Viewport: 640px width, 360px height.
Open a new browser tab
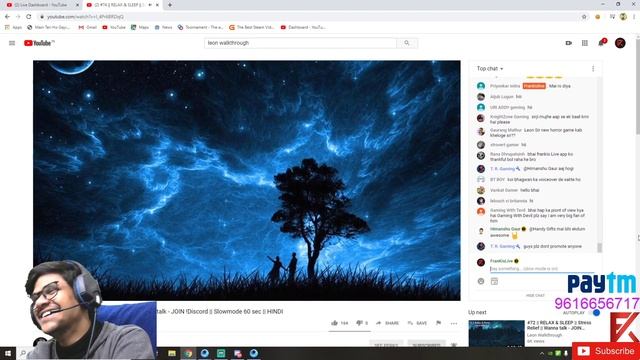[x=169, y=5]
